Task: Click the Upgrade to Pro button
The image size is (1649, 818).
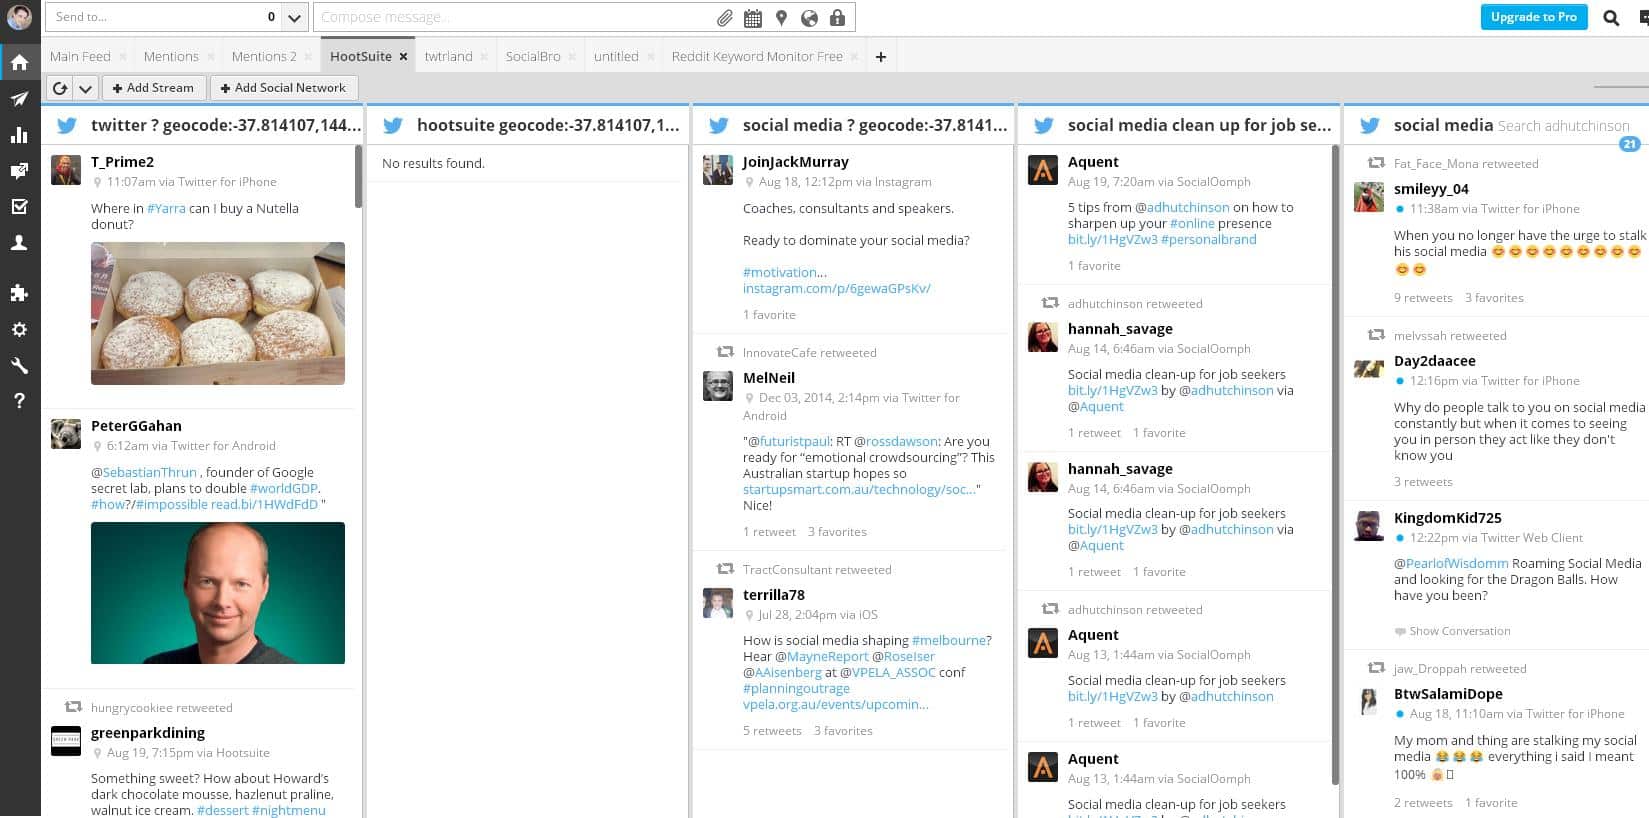Action: point(1533,17)
